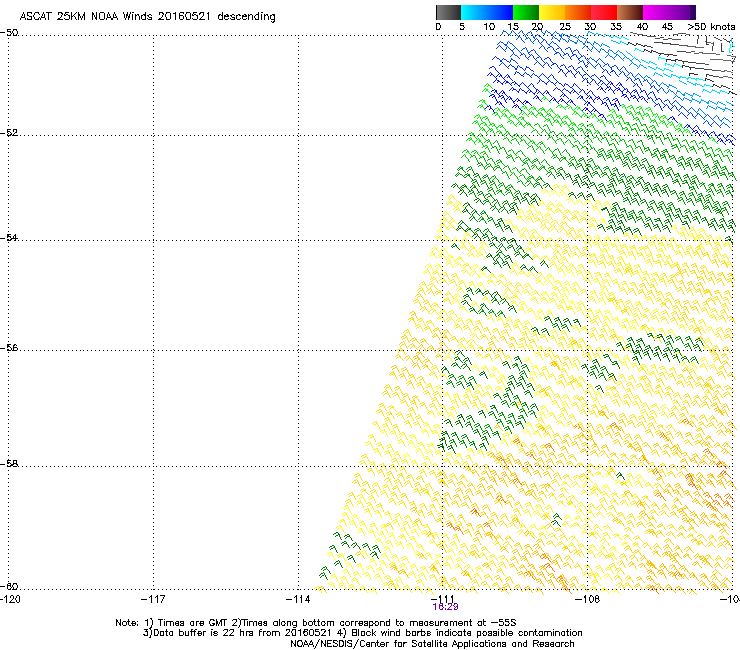The height and width of the screenshot is (650, 740).
Task: Click the legend tick label 10
Action: [489, 27]
